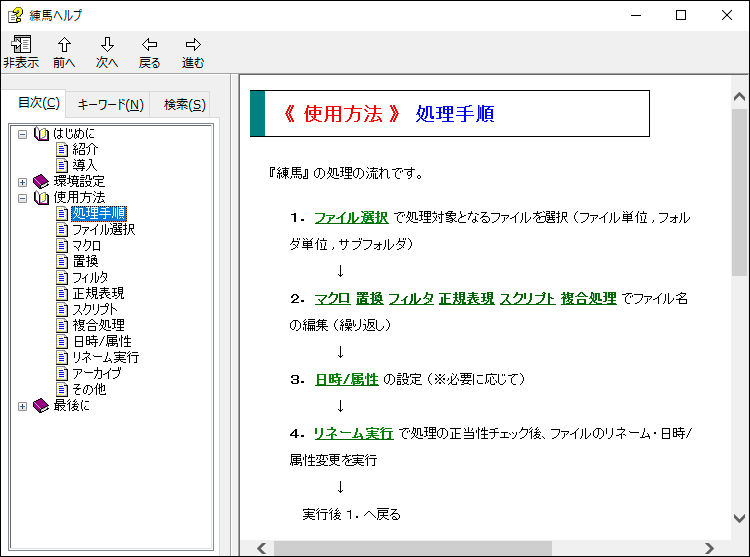Select the 紹介 topic text
The height and width of the screenshot is (557, 750).
[x=85, y=150]
